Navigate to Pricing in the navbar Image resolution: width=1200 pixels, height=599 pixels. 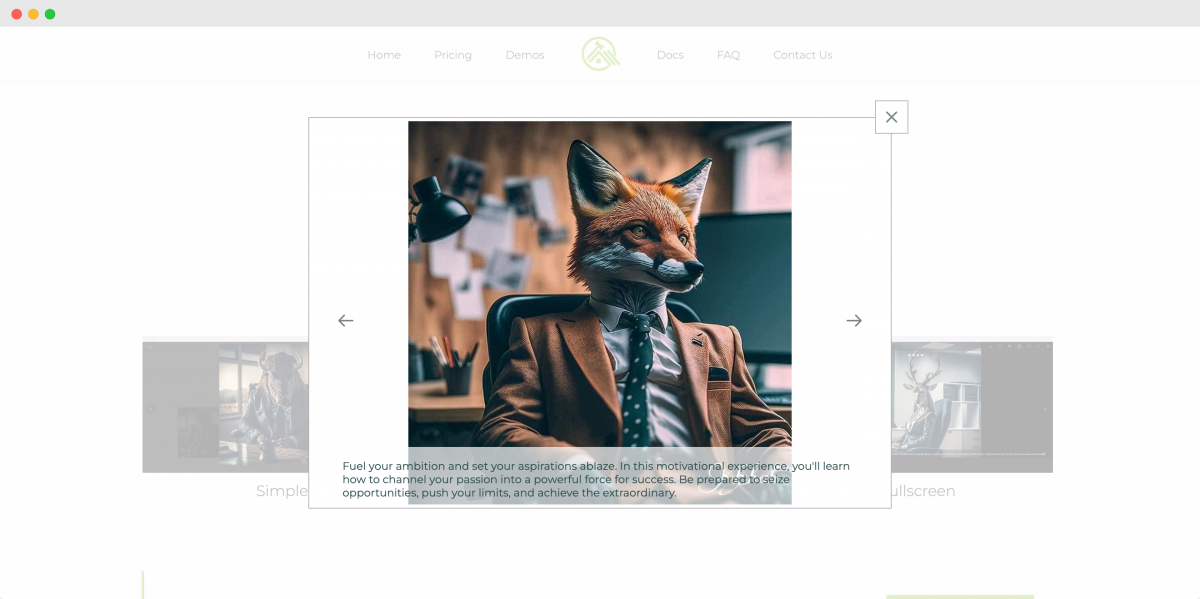point(453,55)
